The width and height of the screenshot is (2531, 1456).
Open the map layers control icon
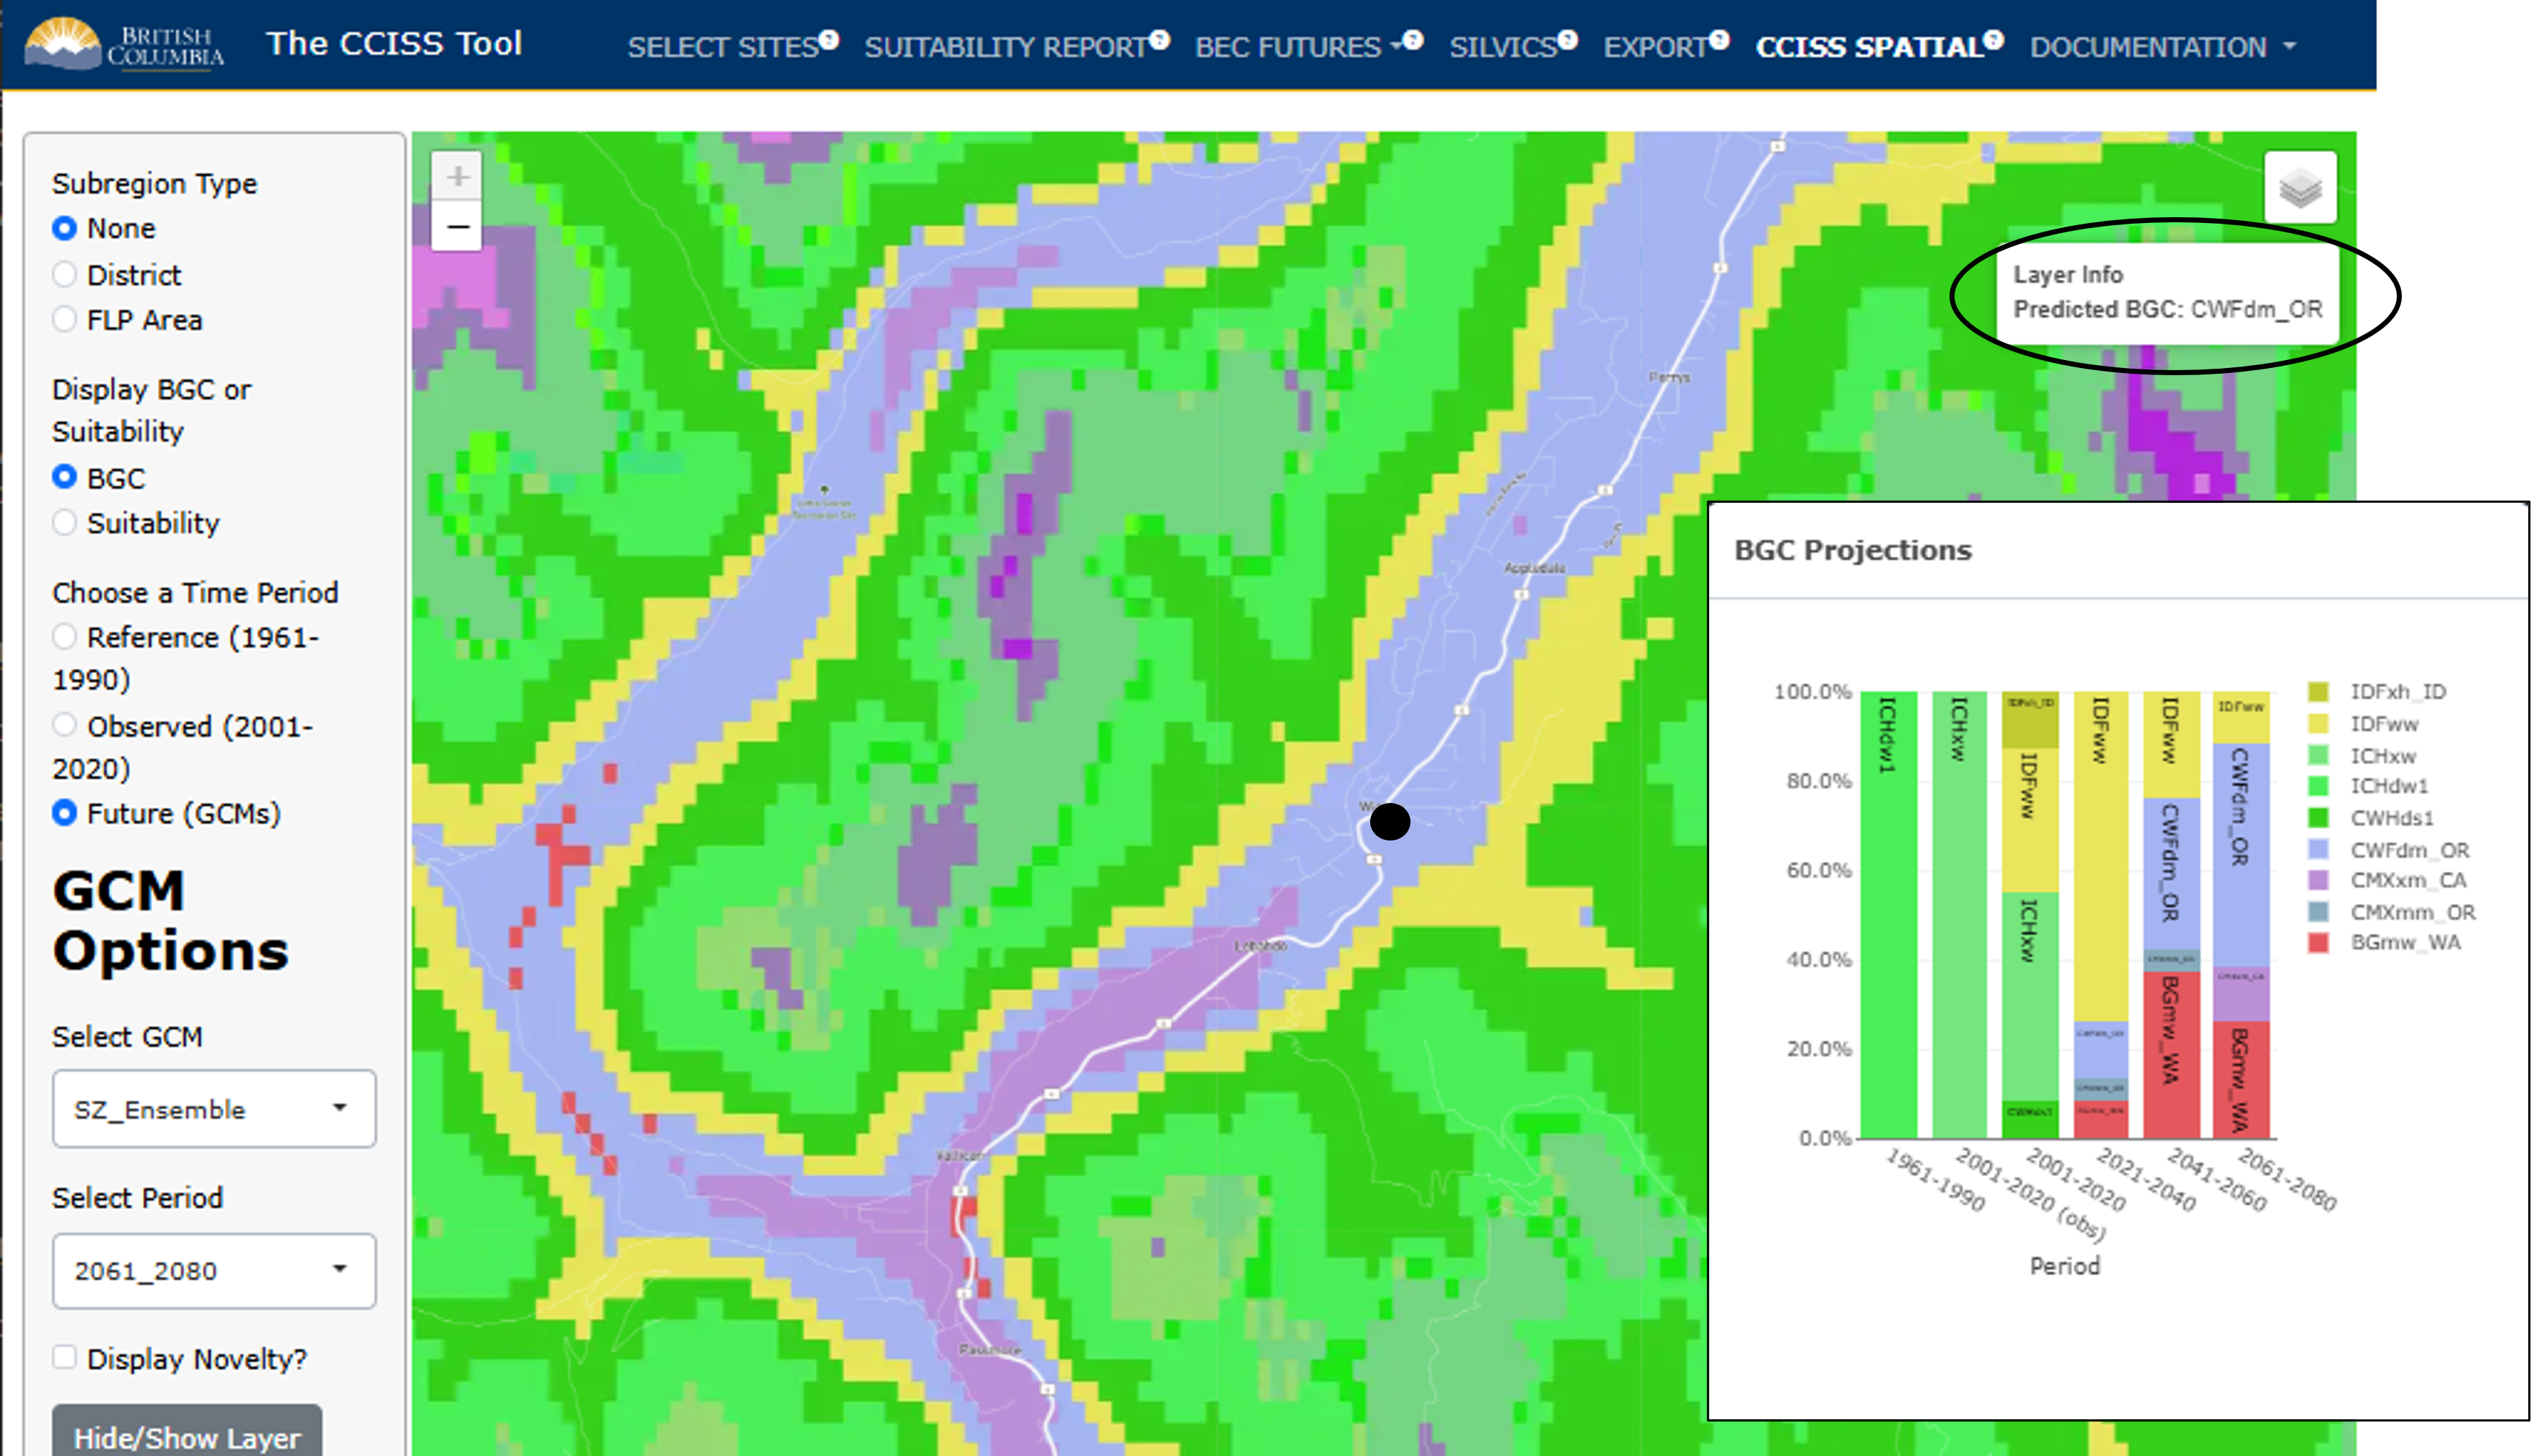(x=2300, y=188)
